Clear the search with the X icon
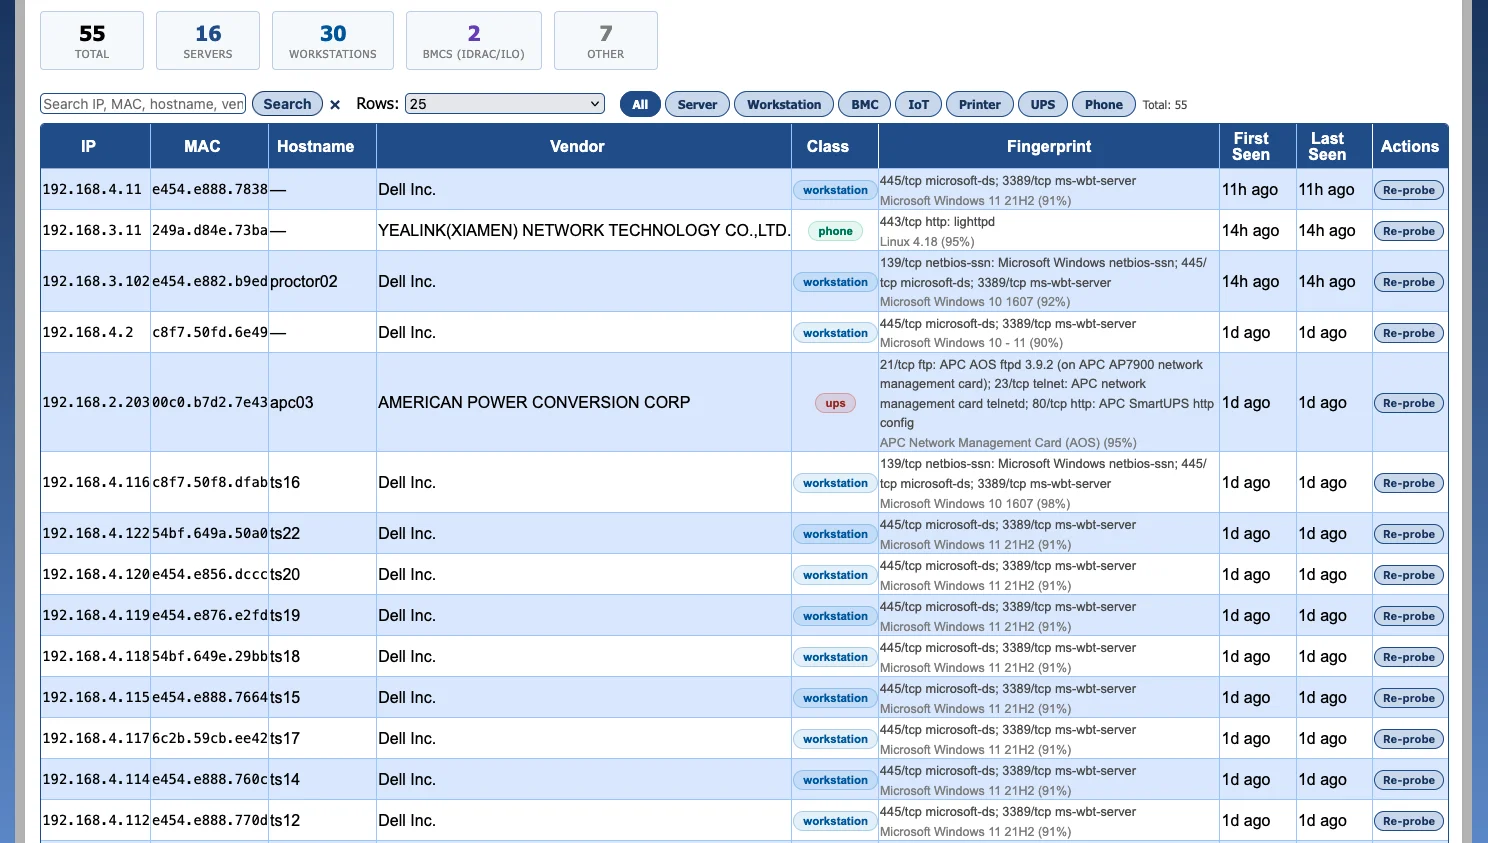 [335, 104]
